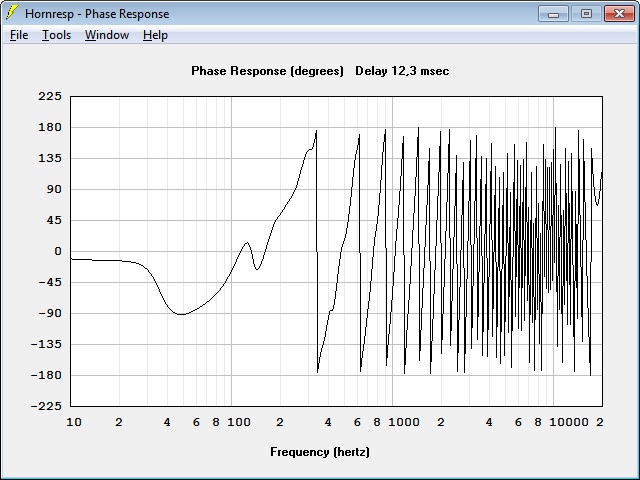This screenshot has height=480, width=640.
Task: Open the Window menu
Action: point(107,35)
